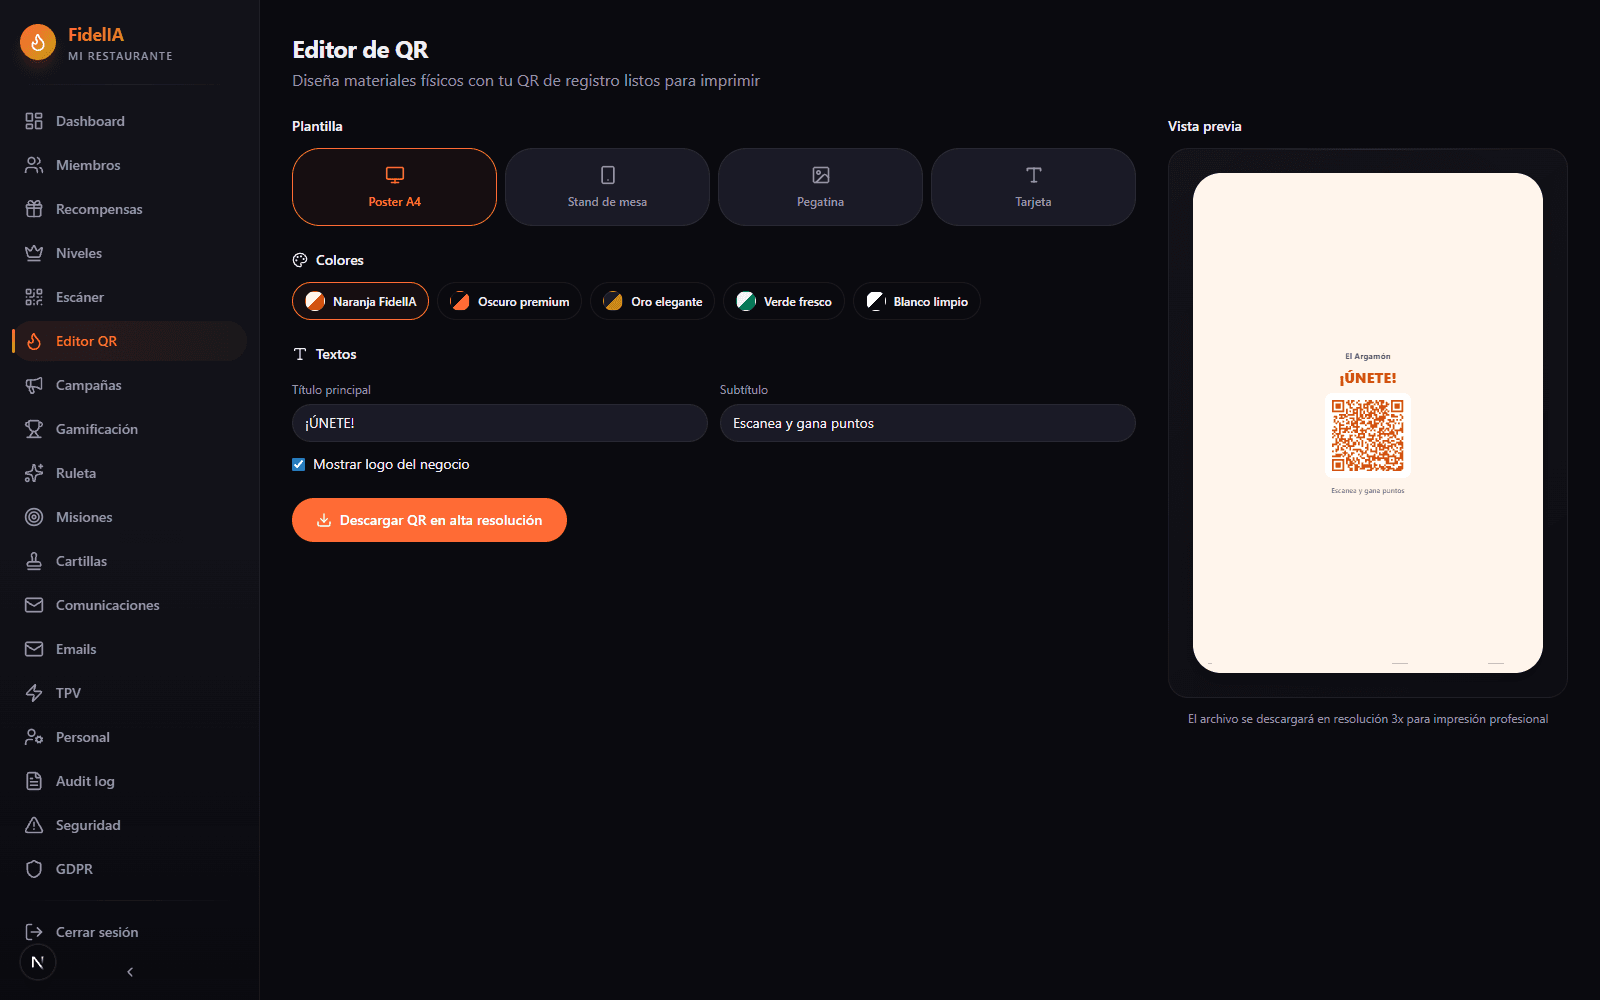
Task: Click the Miembros people icon
Action: coord(34,165)
